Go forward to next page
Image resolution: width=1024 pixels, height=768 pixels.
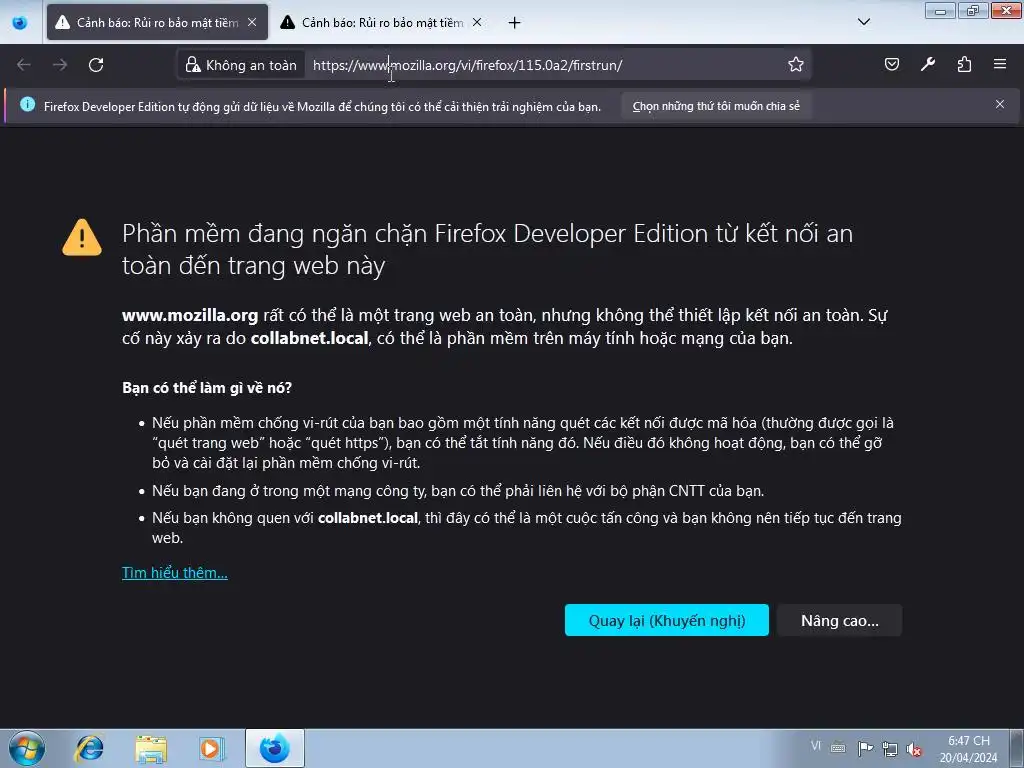60,65
